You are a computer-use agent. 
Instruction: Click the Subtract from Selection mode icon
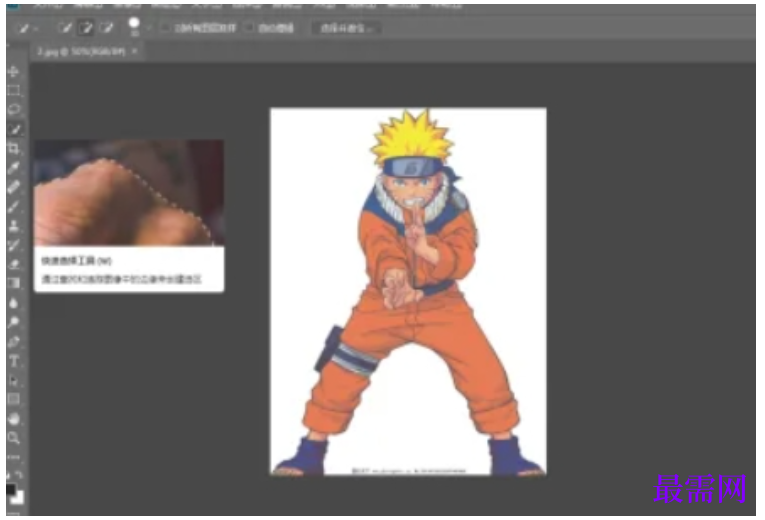point(106,28)
